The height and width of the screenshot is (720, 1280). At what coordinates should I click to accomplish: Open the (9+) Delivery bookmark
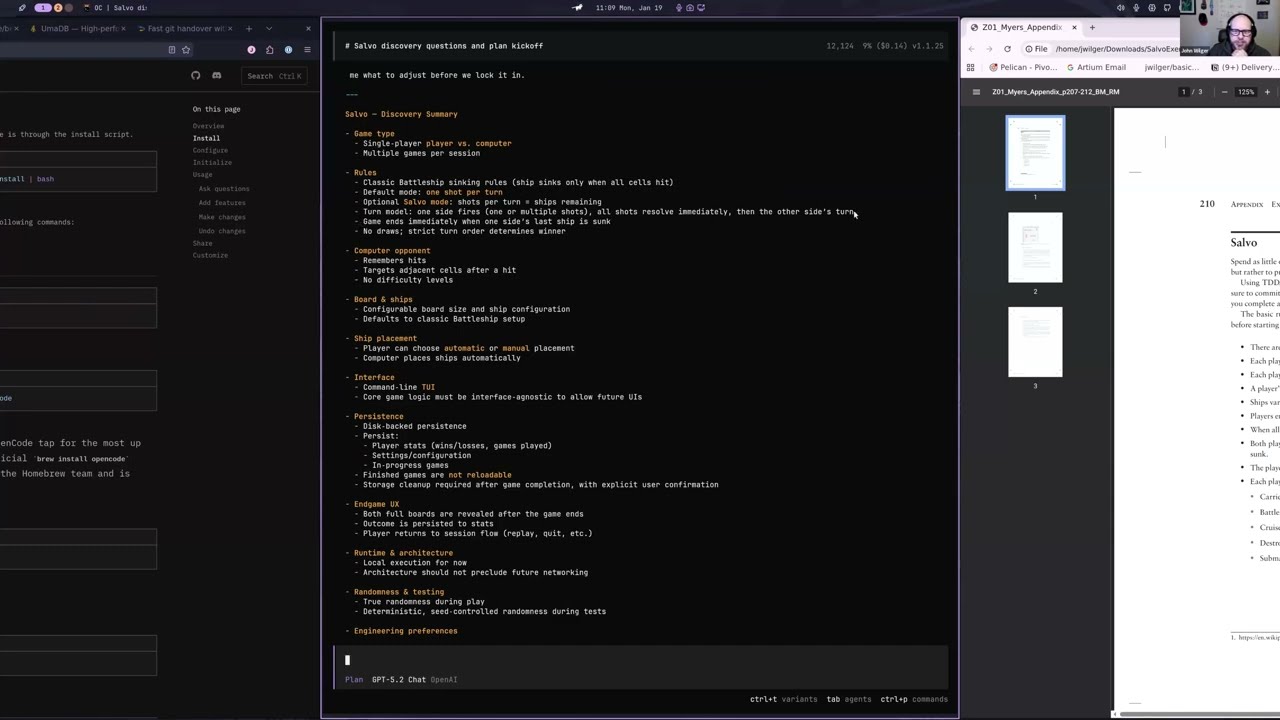click(x=1244, y=67)
